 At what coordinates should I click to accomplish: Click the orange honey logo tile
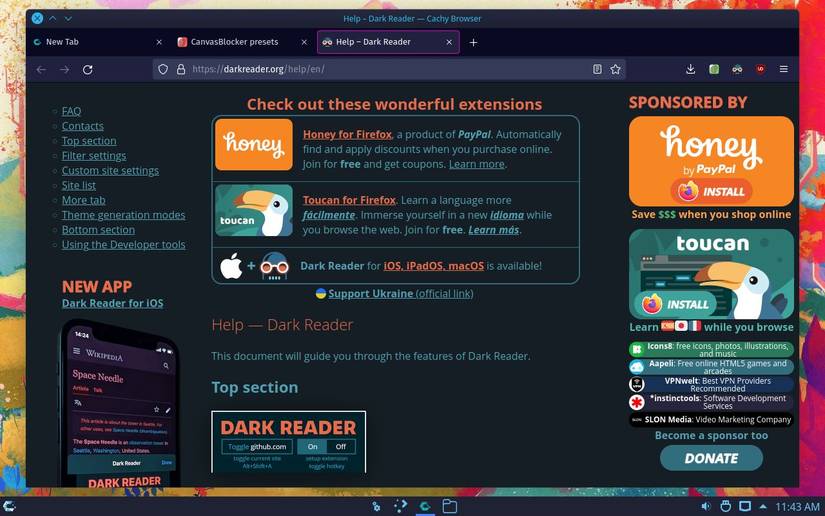point(254,145)
